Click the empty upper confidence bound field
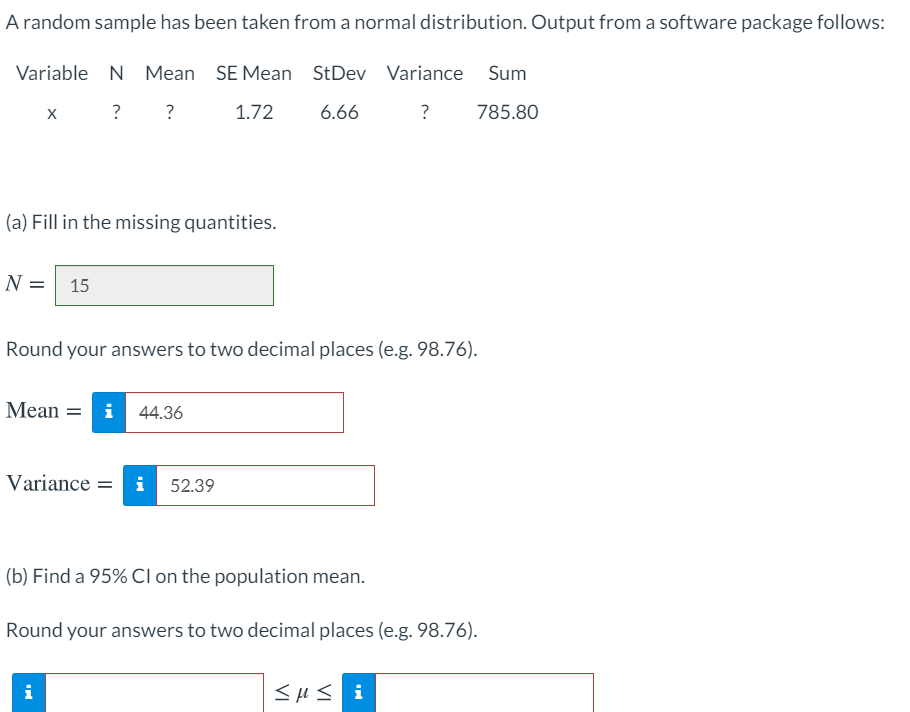This screenshot has width=910, height=712. click(485, 692)
